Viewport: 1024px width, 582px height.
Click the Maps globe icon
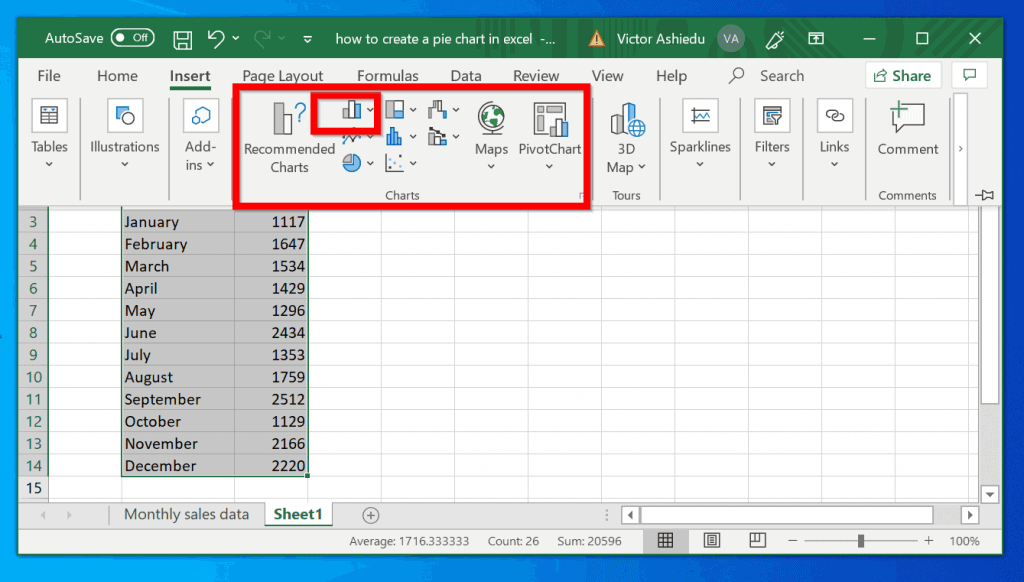(491, 119)
